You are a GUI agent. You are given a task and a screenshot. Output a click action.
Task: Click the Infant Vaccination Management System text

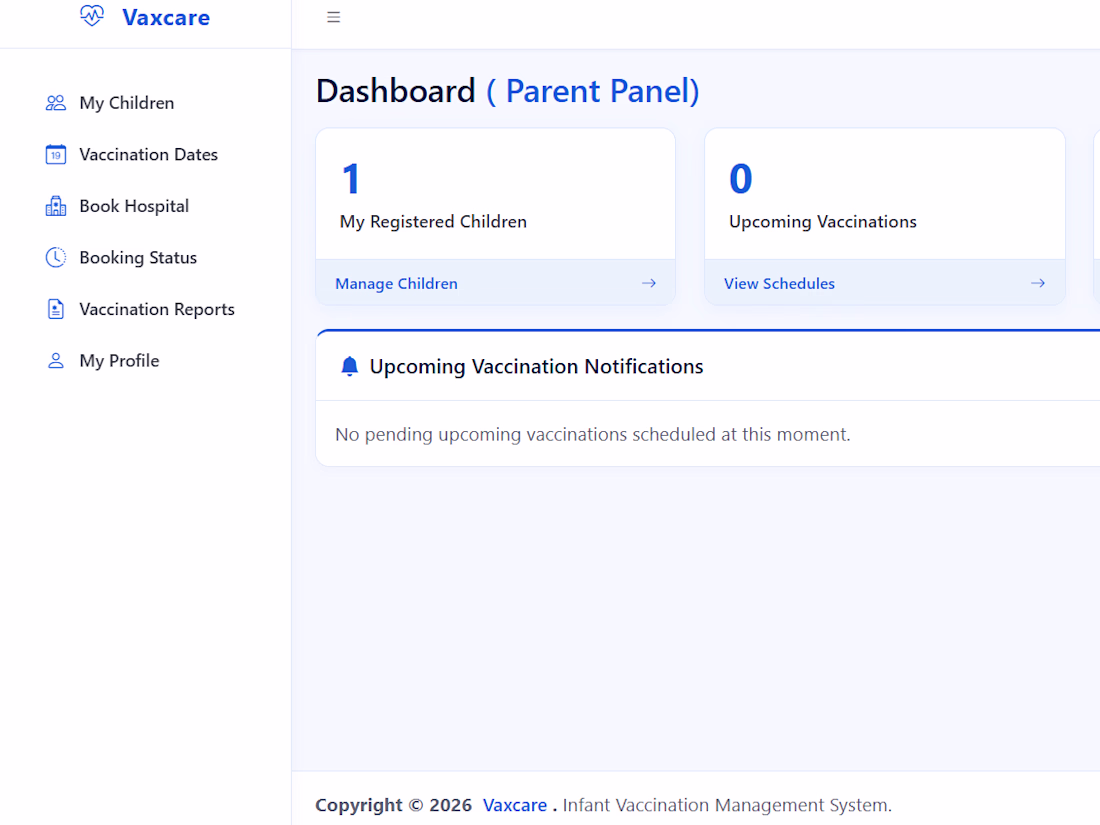(x=727, y=805)
